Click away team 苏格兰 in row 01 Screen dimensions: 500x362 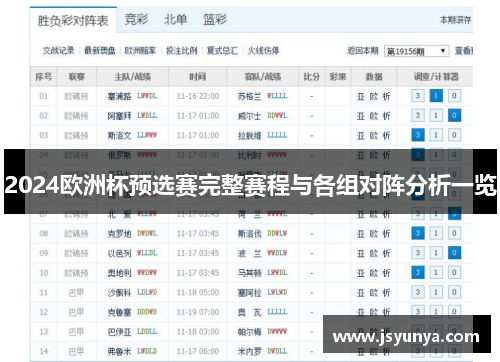pos(249,96)
